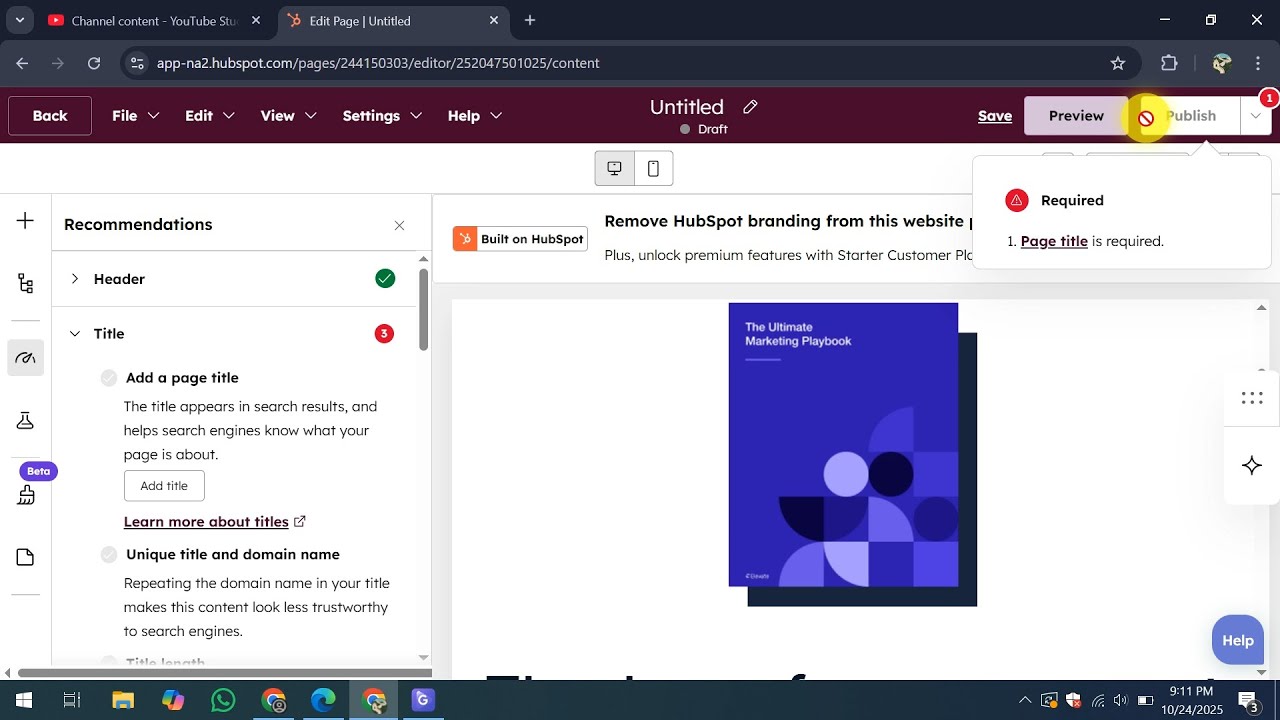The height and width of the screenshot is (720, 1280).
Task: Open the Beta tool icon in the sidebar
Action: 26,495
